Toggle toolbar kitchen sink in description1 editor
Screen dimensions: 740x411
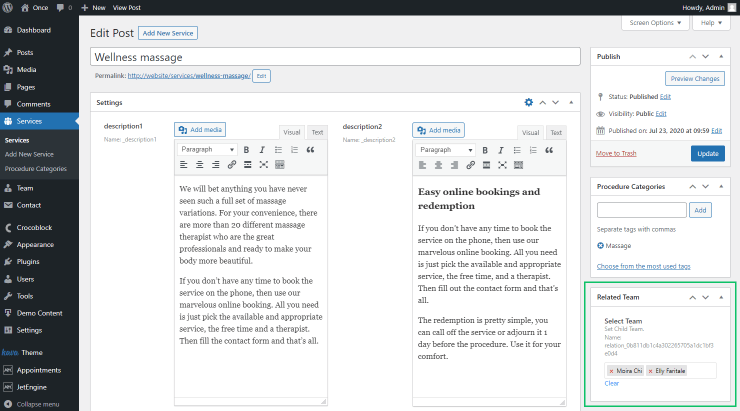tap(279, 165)
